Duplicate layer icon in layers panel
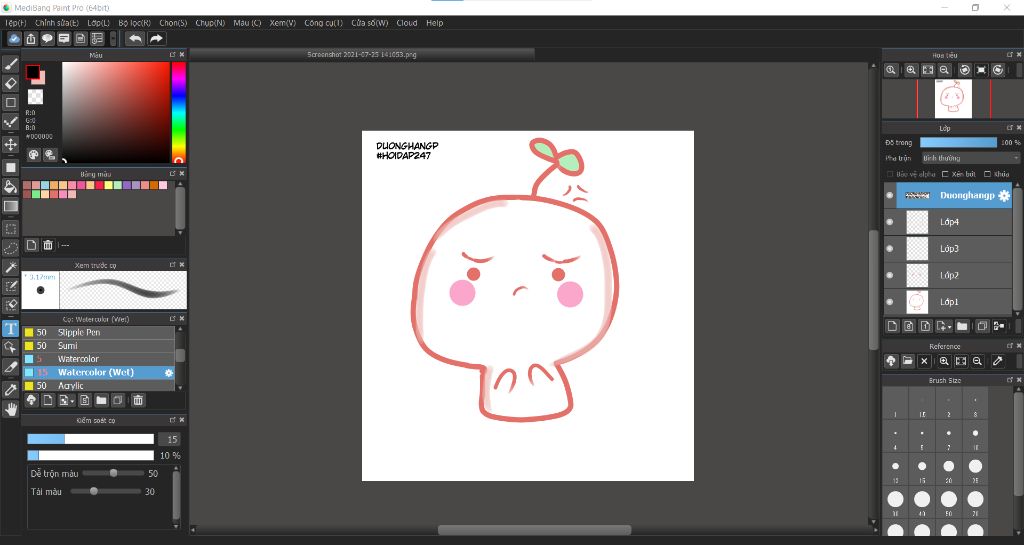 [x=982, y=326]
